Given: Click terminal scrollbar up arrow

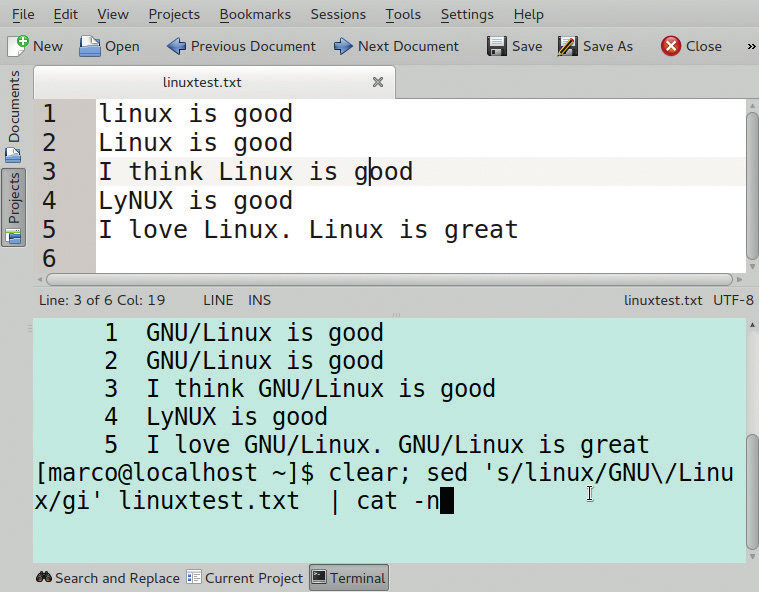Looking at the screenshot, I should click(752, 325).
